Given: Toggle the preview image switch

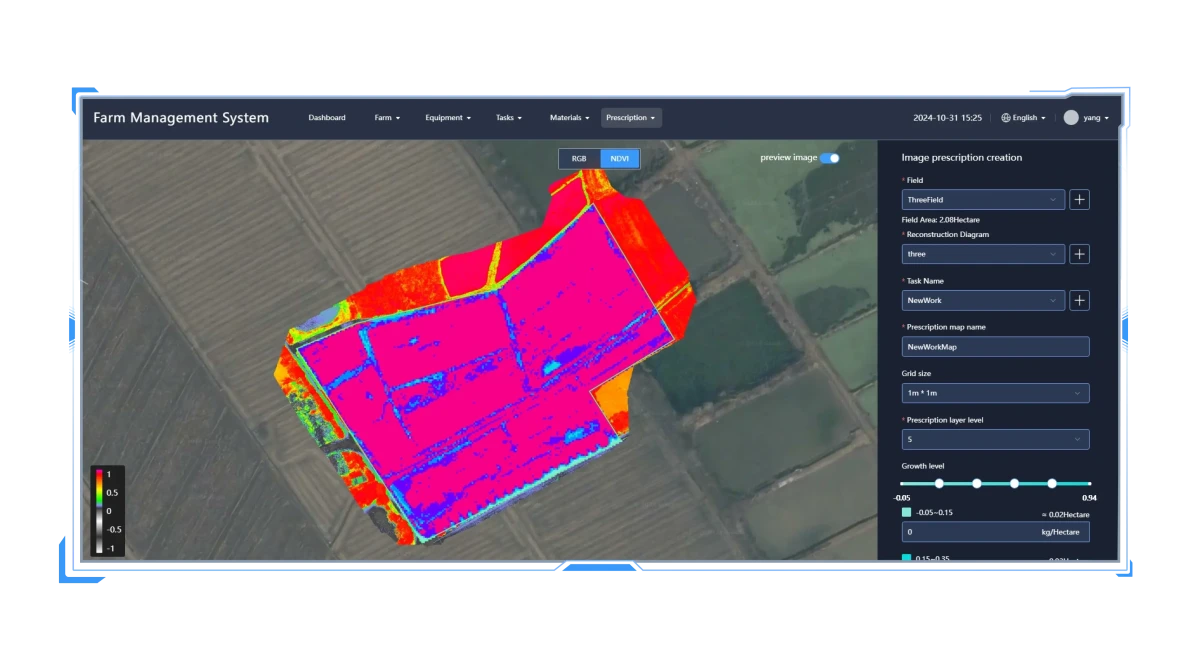Looking at the screenshot, I should pos(830,158).
